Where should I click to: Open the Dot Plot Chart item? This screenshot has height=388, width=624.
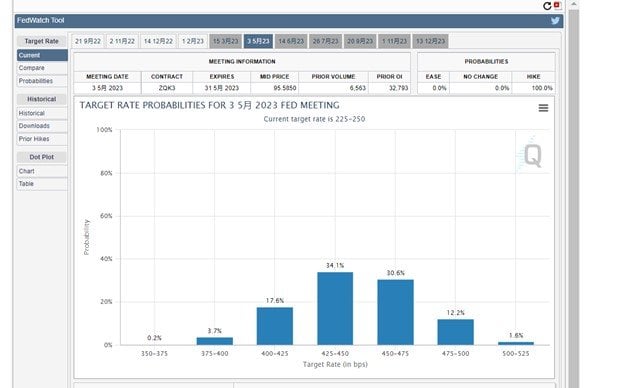point(42,171)
